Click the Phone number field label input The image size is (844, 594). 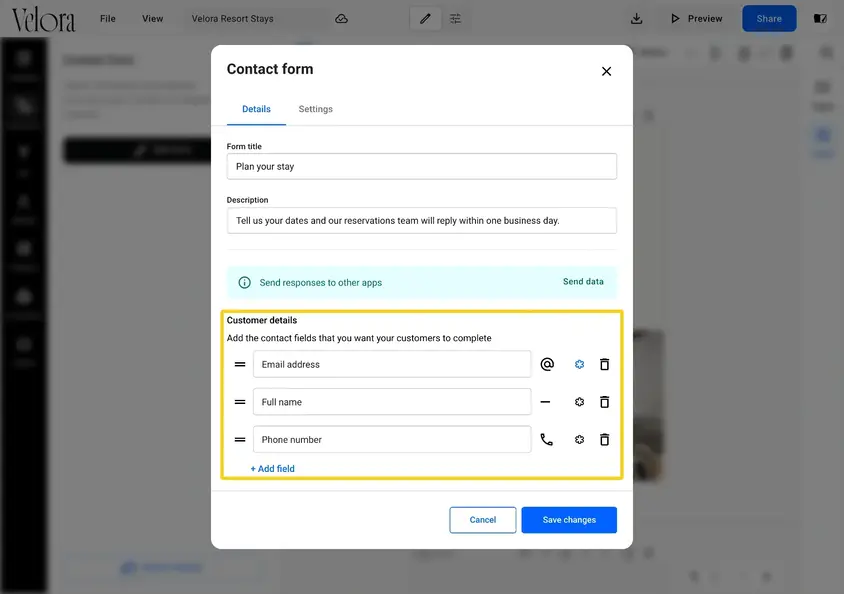(392, 440)
